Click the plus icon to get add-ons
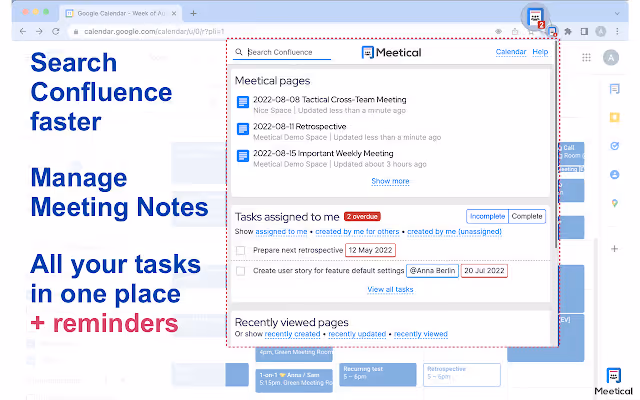640x400 pixels. [x=614, y=249]
